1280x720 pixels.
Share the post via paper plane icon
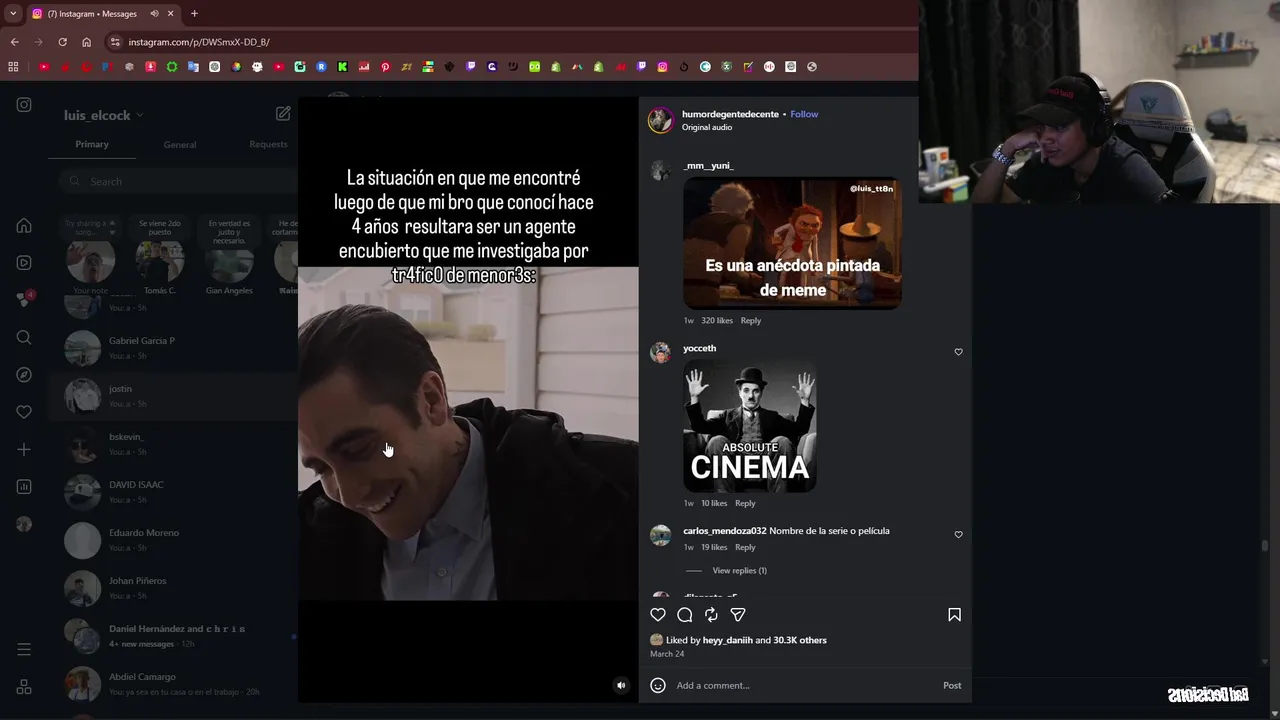[x=738, y=615]
